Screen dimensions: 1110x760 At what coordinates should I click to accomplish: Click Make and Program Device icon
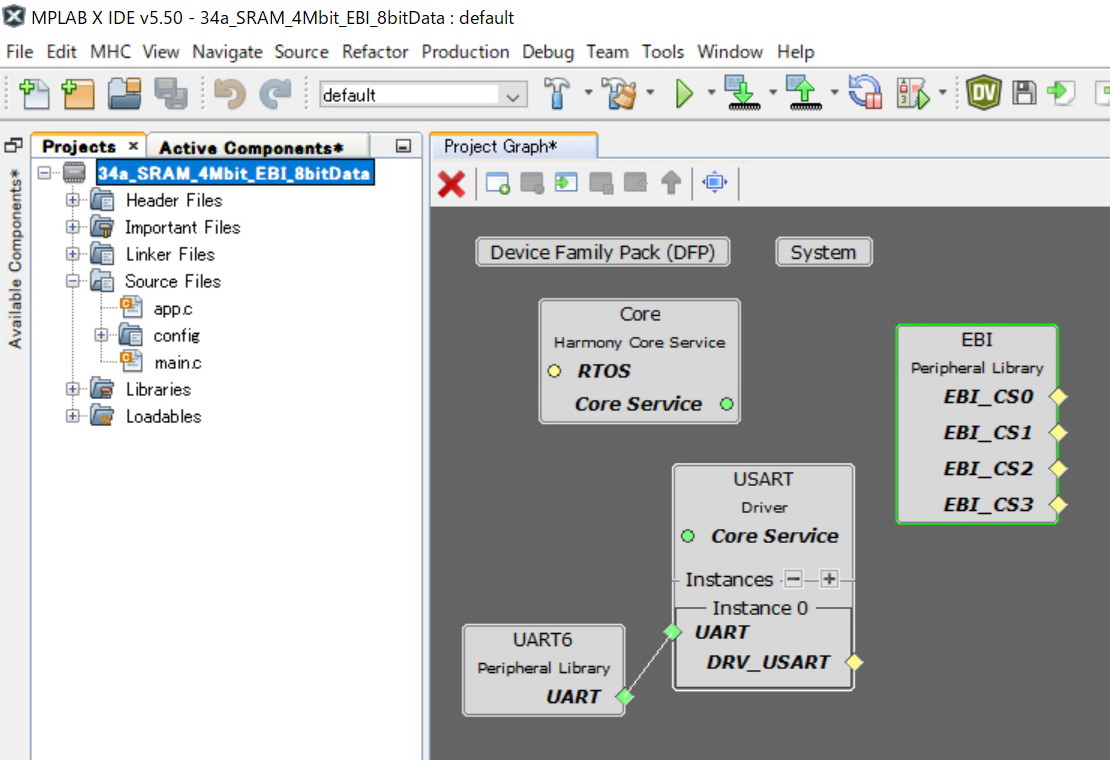coord(743,93)
